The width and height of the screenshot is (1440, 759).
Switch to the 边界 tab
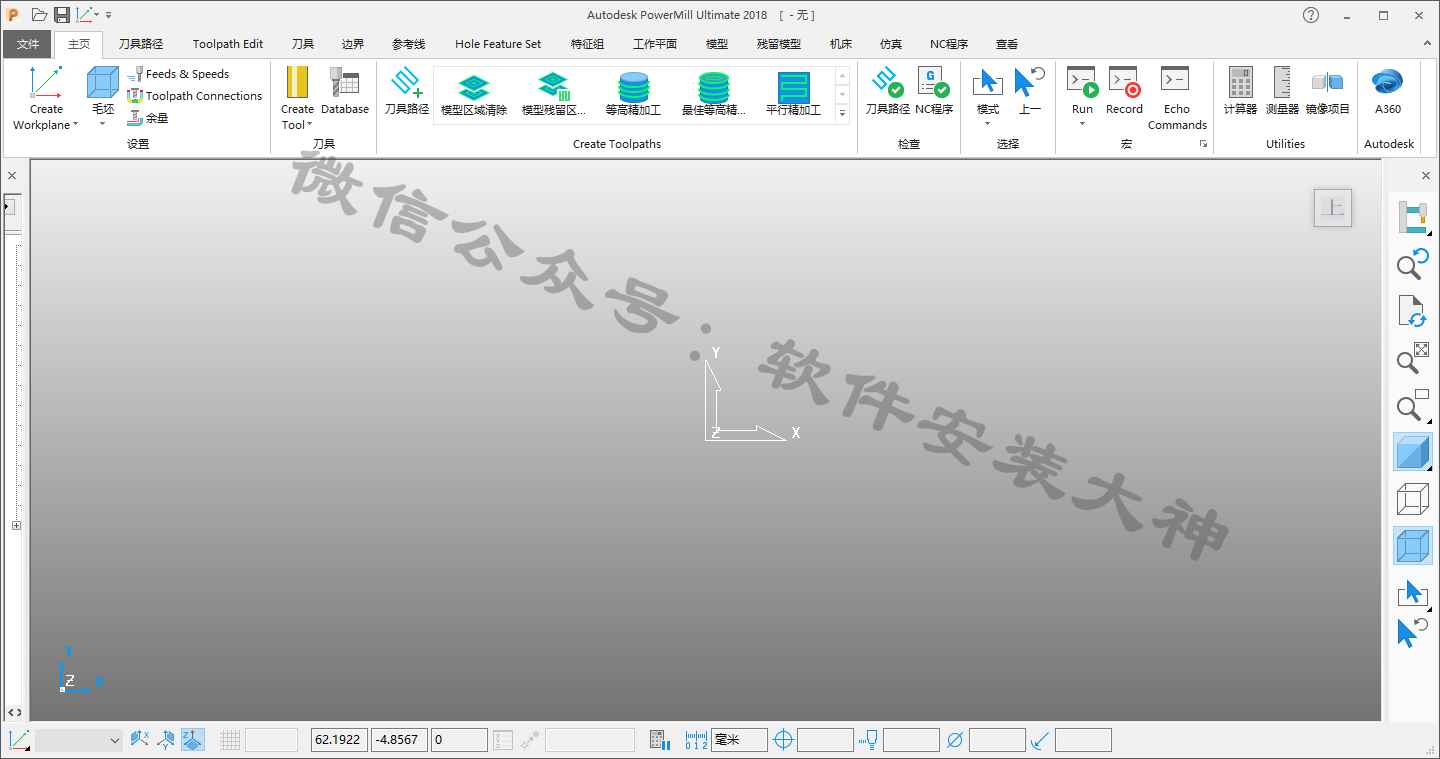(x=353, y=44)
